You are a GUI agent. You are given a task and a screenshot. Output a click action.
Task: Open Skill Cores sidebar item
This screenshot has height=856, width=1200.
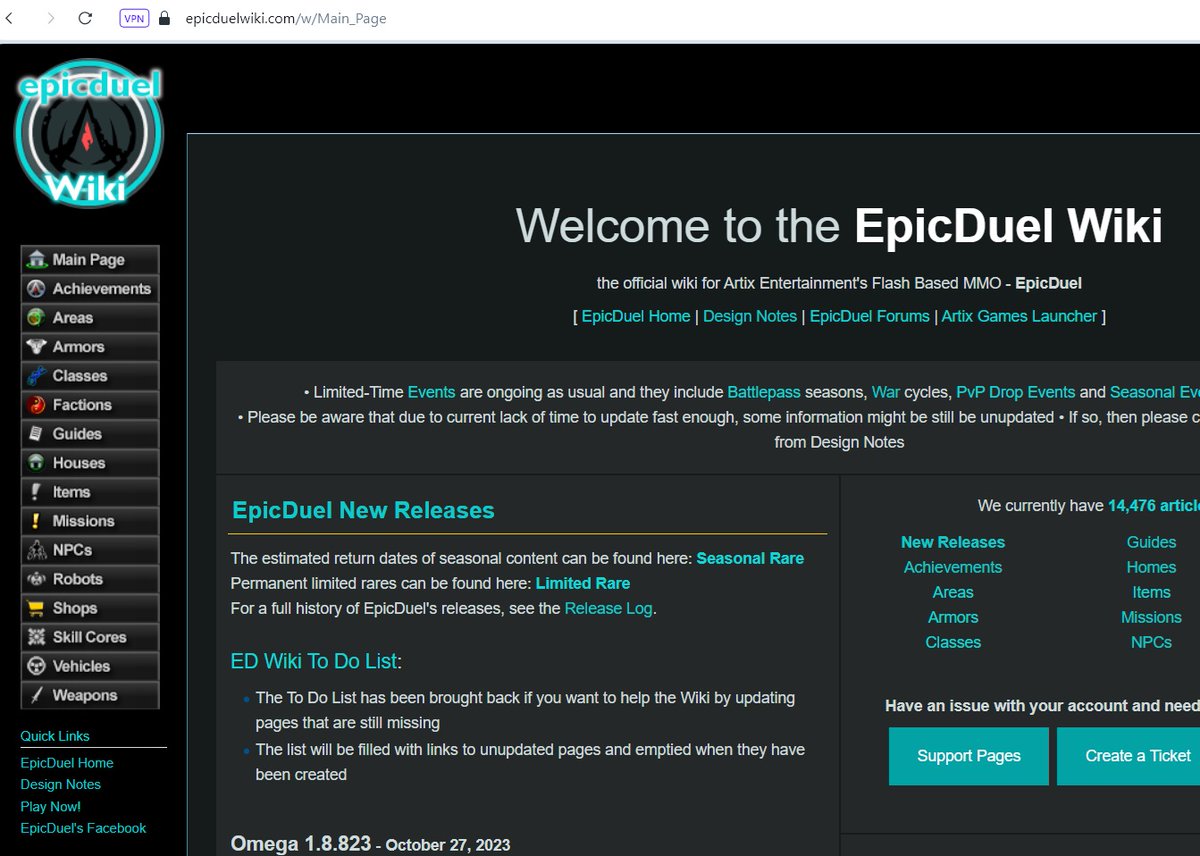coord(90,637)
